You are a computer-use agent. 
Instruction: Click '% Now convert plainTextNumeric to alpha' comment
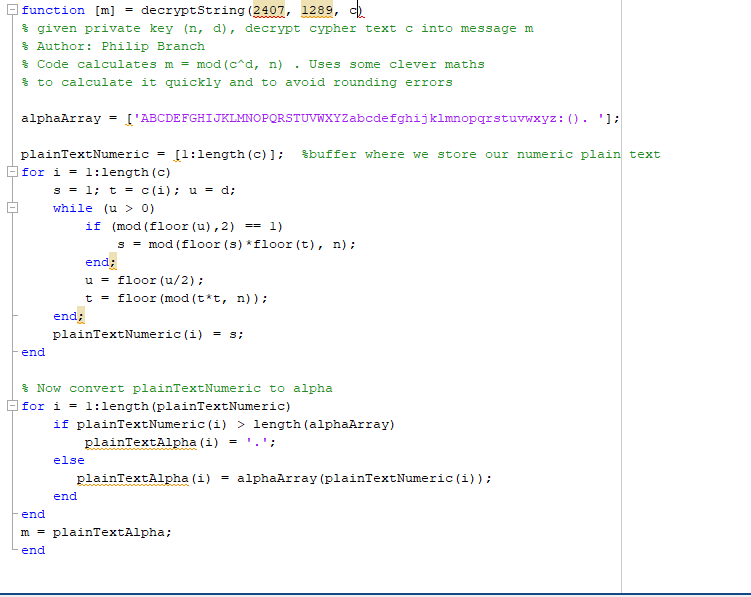point(177,388)
